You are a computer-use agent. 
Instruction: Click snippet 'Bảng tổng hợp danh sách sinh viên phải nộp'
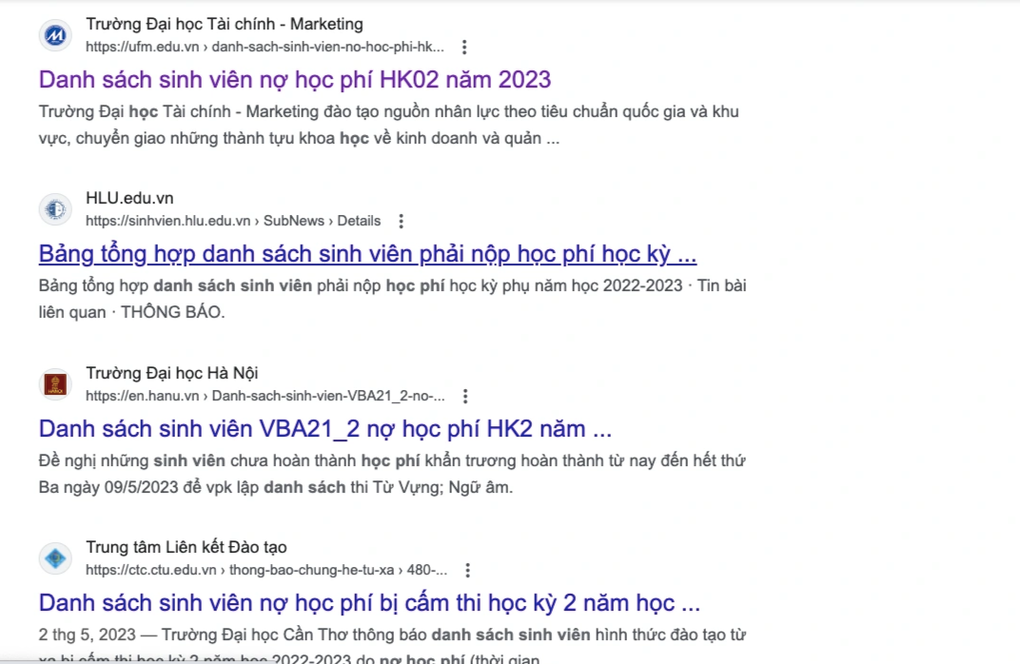coord(392,299)
